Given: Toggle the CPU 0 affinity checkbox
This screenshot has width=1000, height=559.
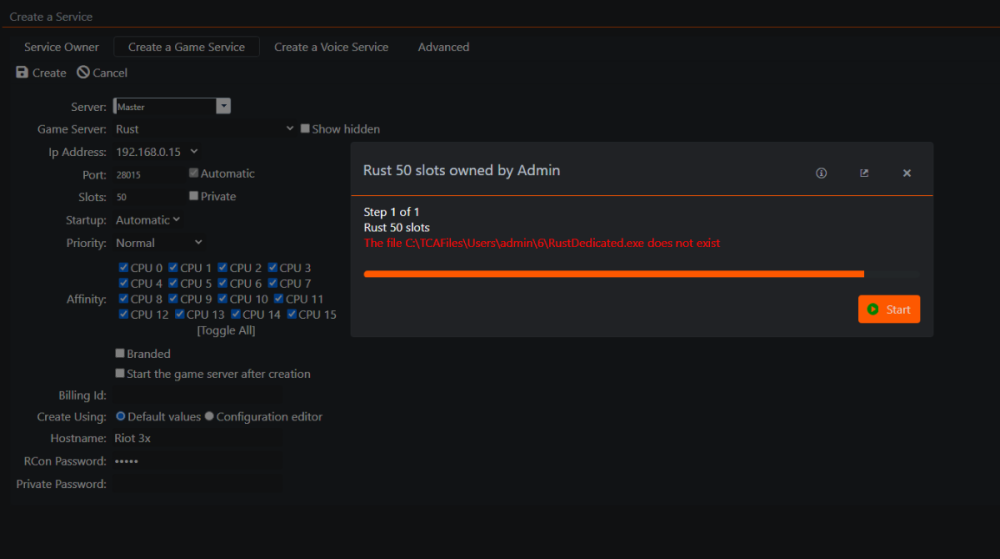Looking at the screenshot, I should pyautogui.click(x=123, y=268).
